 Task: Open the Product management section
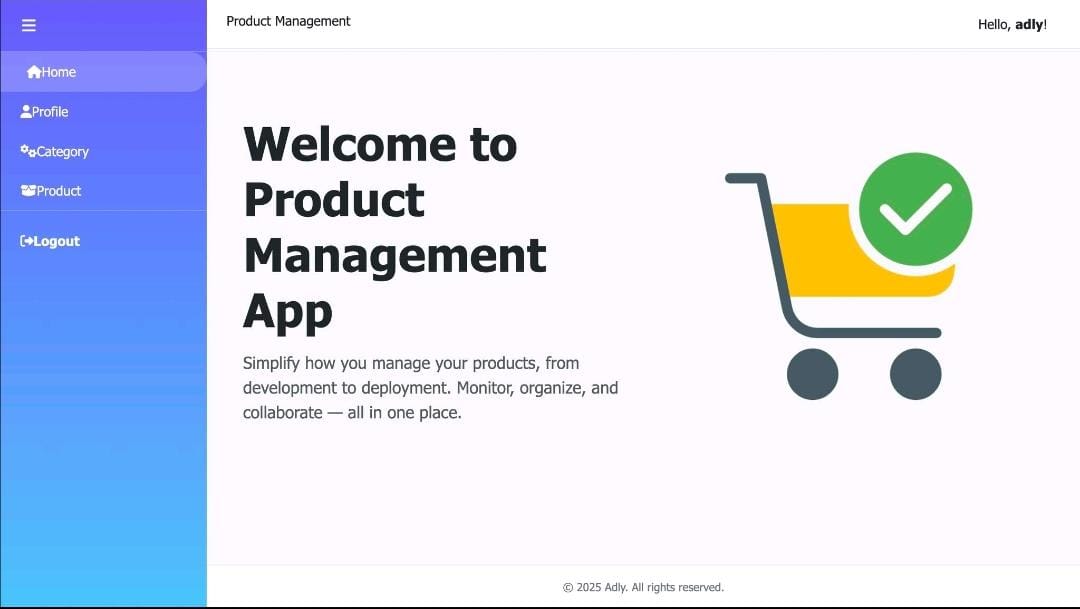pyautogui.click(x=59, y=190)
